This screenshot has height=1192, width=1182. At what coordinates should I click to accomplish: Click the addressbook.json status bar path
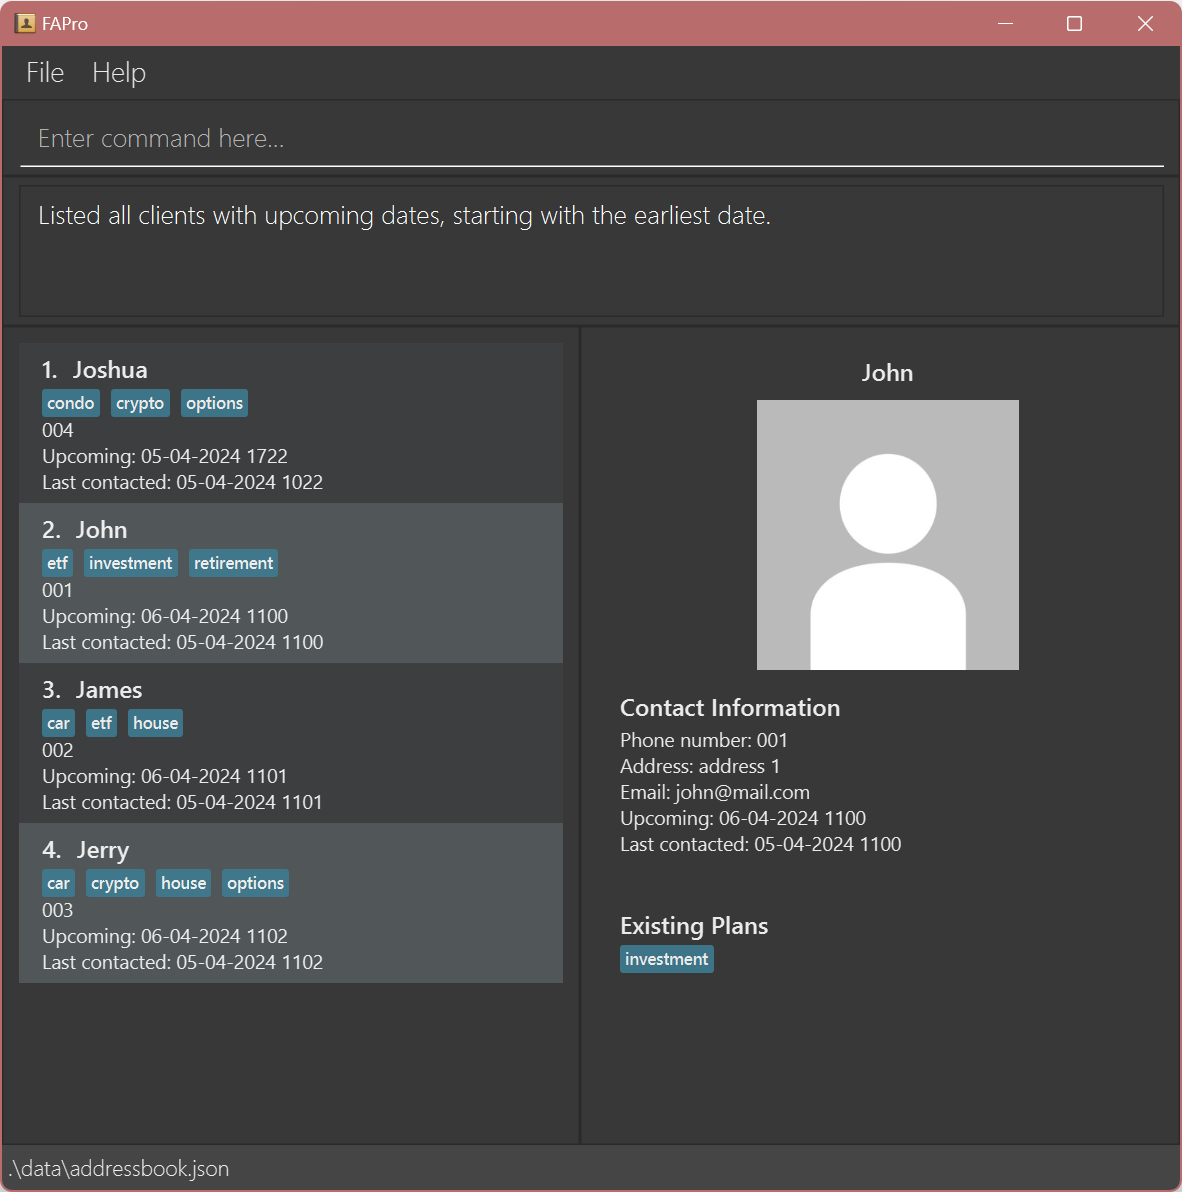tap(119, 1168)
